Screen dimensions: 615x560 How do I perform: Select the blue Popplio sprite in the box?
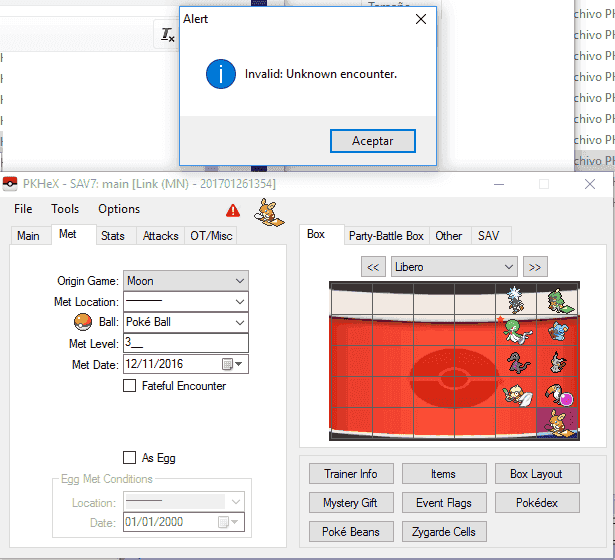(x=557, y=331)
